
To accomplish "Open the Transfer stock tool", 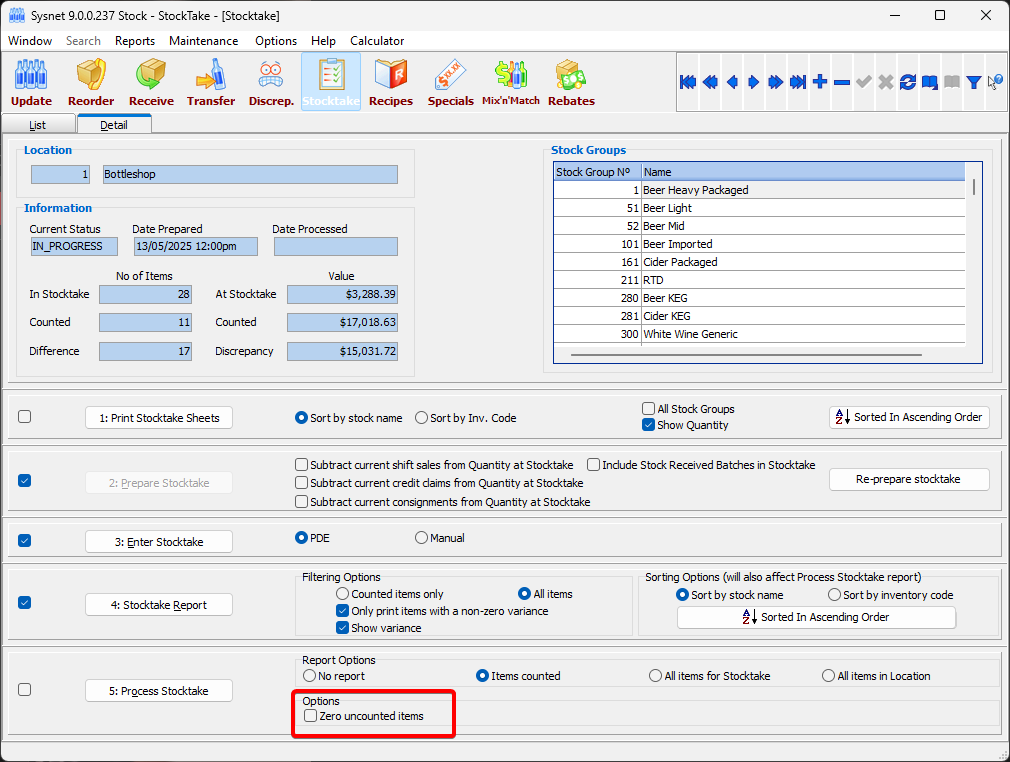I will pyautogui.click(x=211, y=82).
